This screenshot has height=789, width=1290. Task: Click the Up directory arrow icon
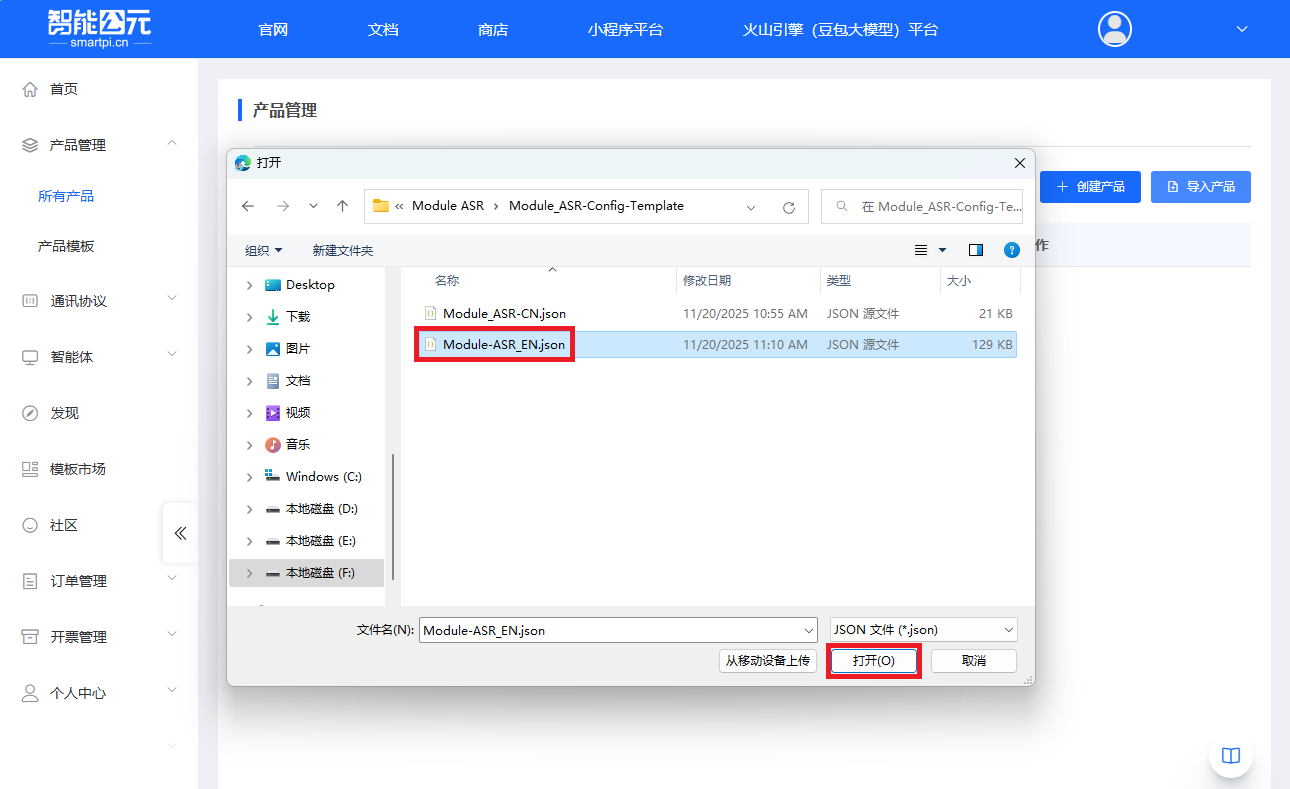point(343,206)
